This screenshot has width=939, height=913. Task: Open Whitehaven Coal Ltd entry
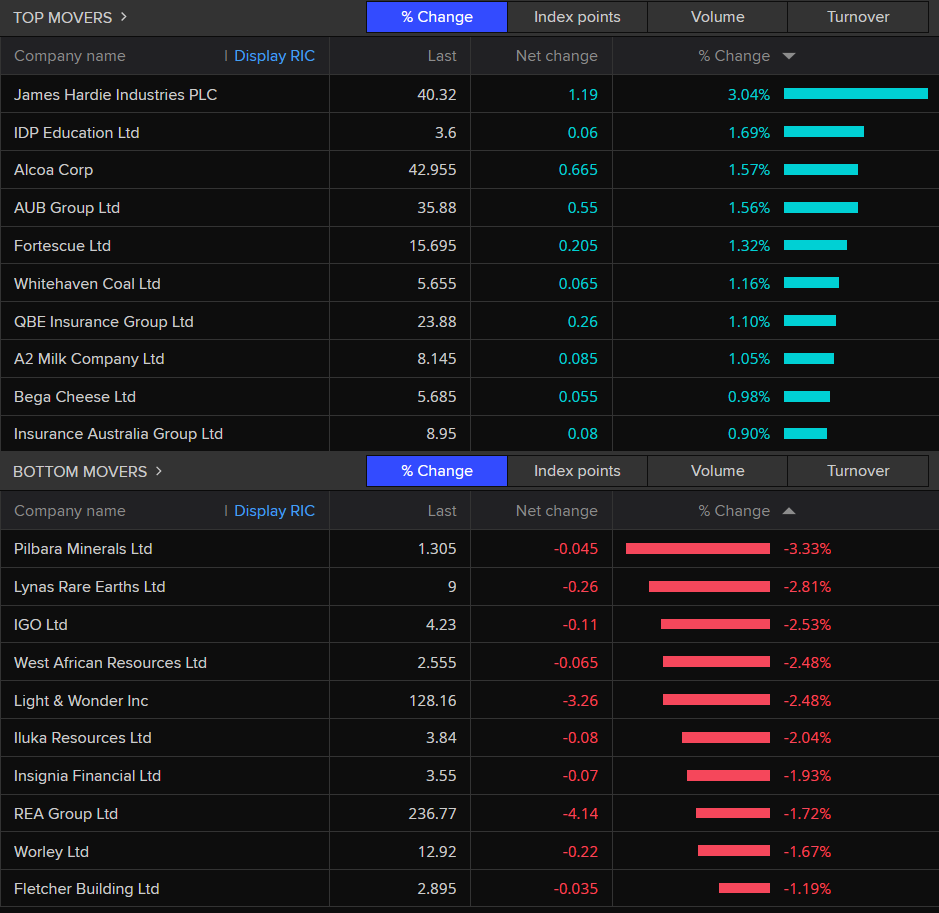[87, 283]
